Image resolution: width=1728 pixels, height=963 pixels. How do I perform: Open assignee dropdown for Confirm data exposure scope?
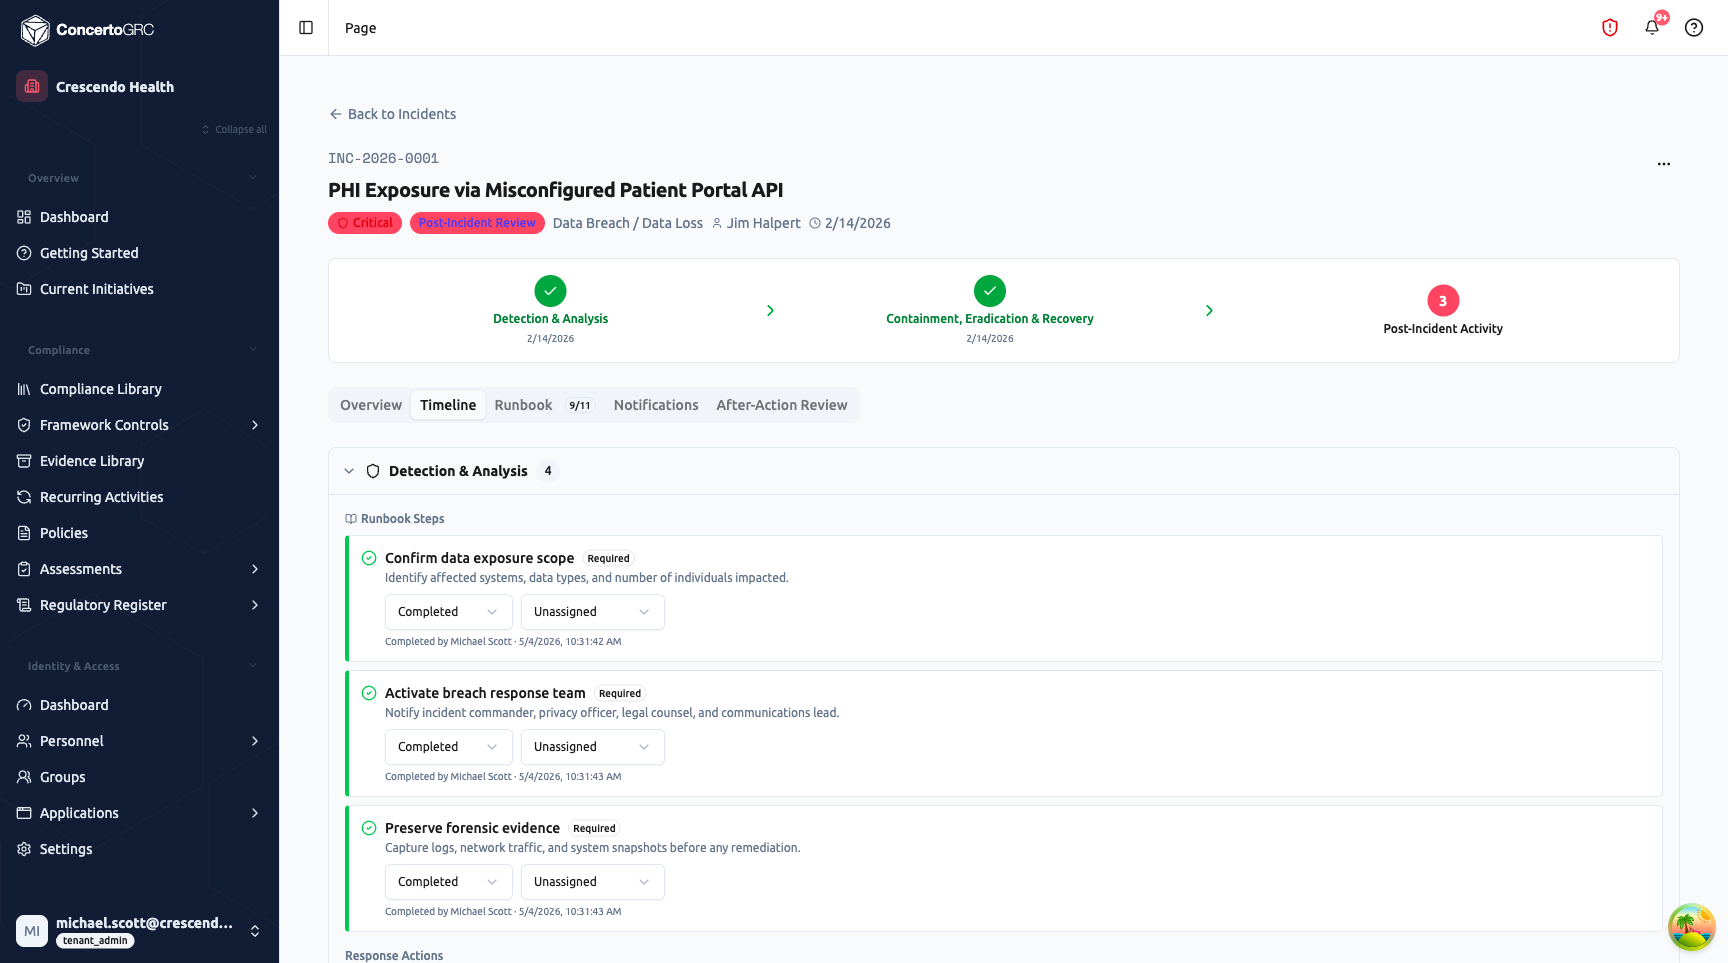[593, 612]
